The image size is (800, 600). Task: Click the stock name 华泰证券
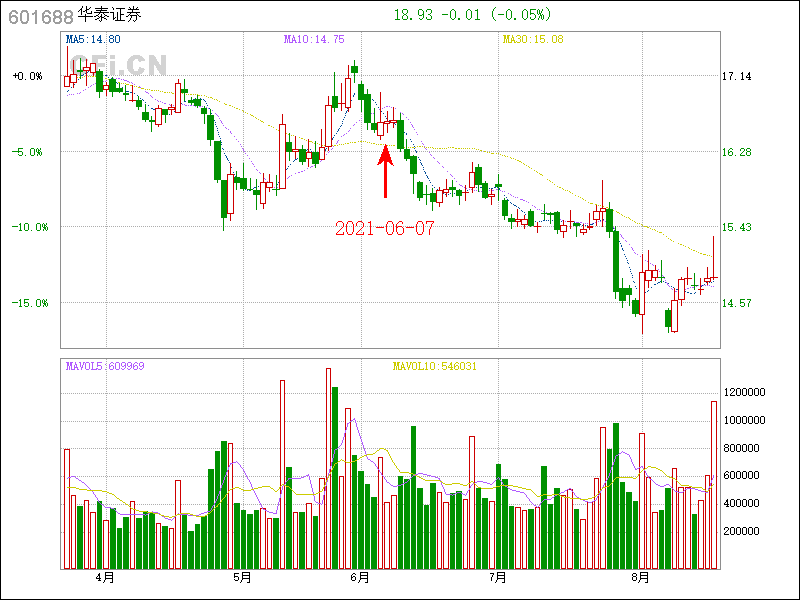point(109,16)
